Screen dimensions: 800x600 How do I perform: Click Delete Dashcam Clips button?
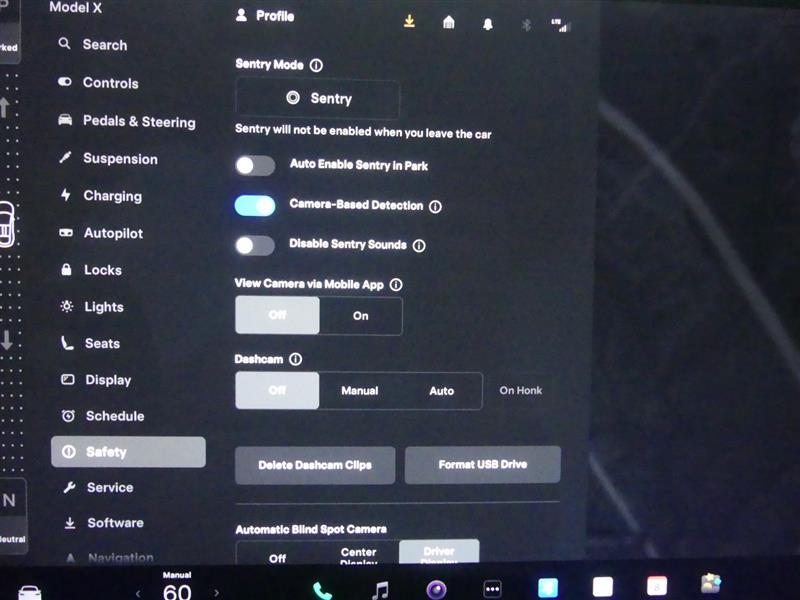coord(315,465)
